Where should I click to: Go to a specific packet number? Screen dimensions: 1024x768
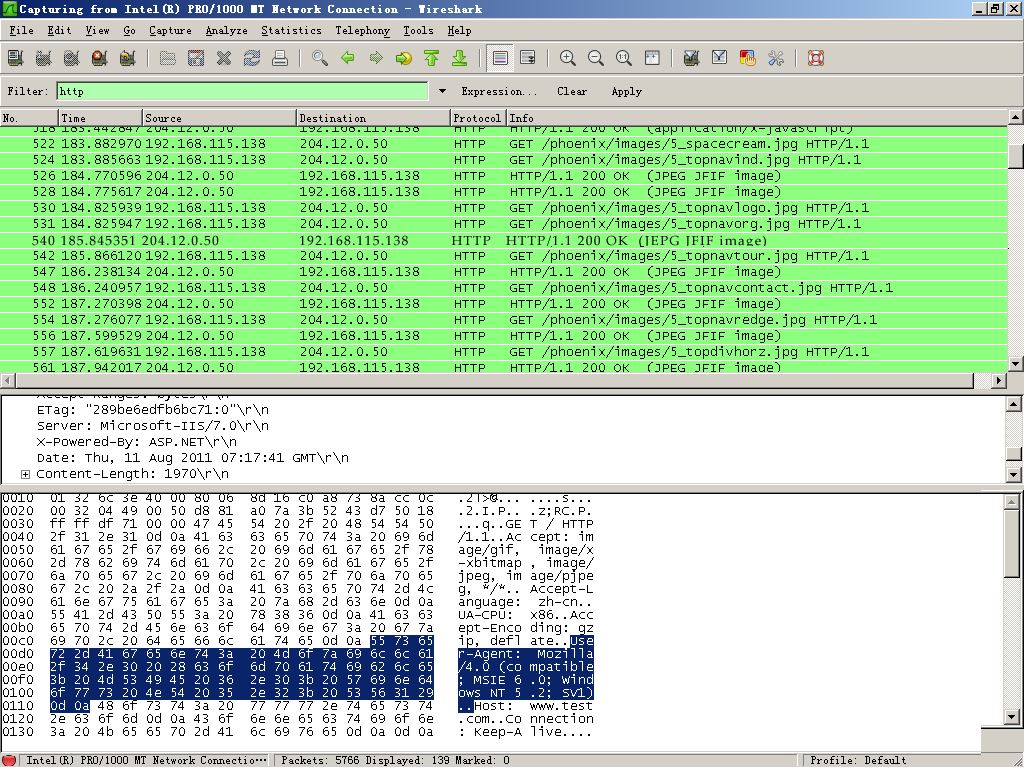tap(404, 58)
